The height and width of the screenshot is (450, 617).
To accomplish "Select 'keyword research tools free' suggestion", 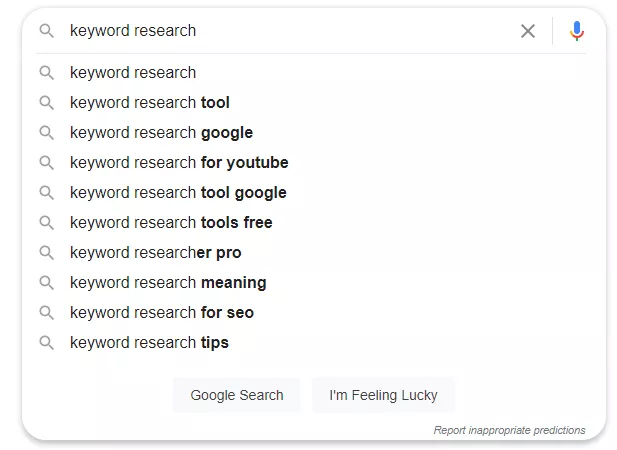I will (311, 223).
